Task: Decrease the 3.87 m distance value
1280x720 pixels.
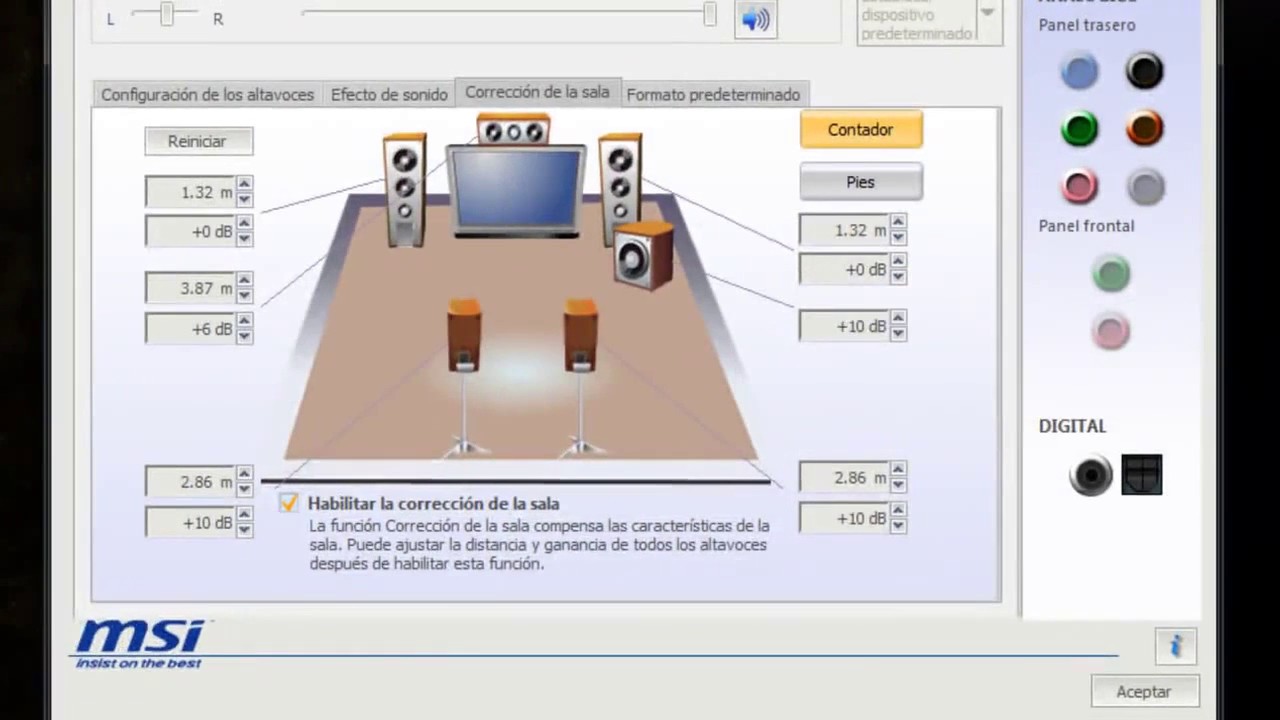Action: tap(244, 296)
